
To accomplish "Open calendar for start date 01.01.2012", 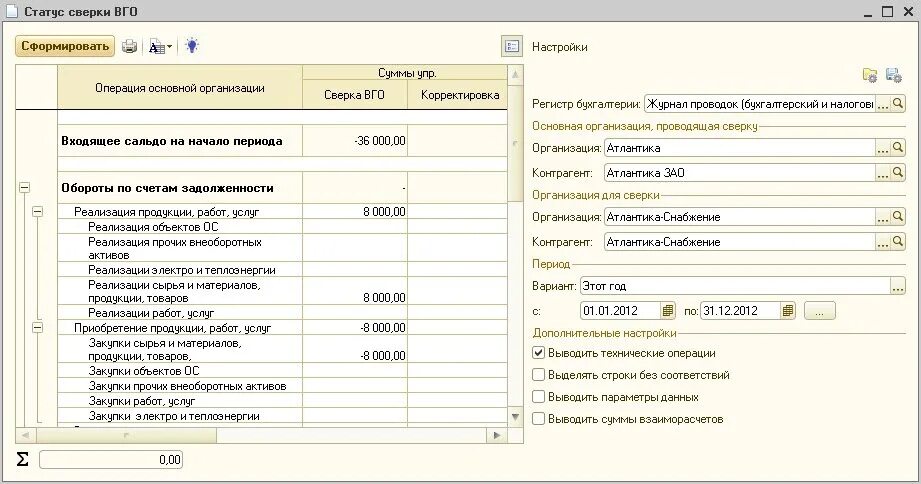I will point(667,311).
